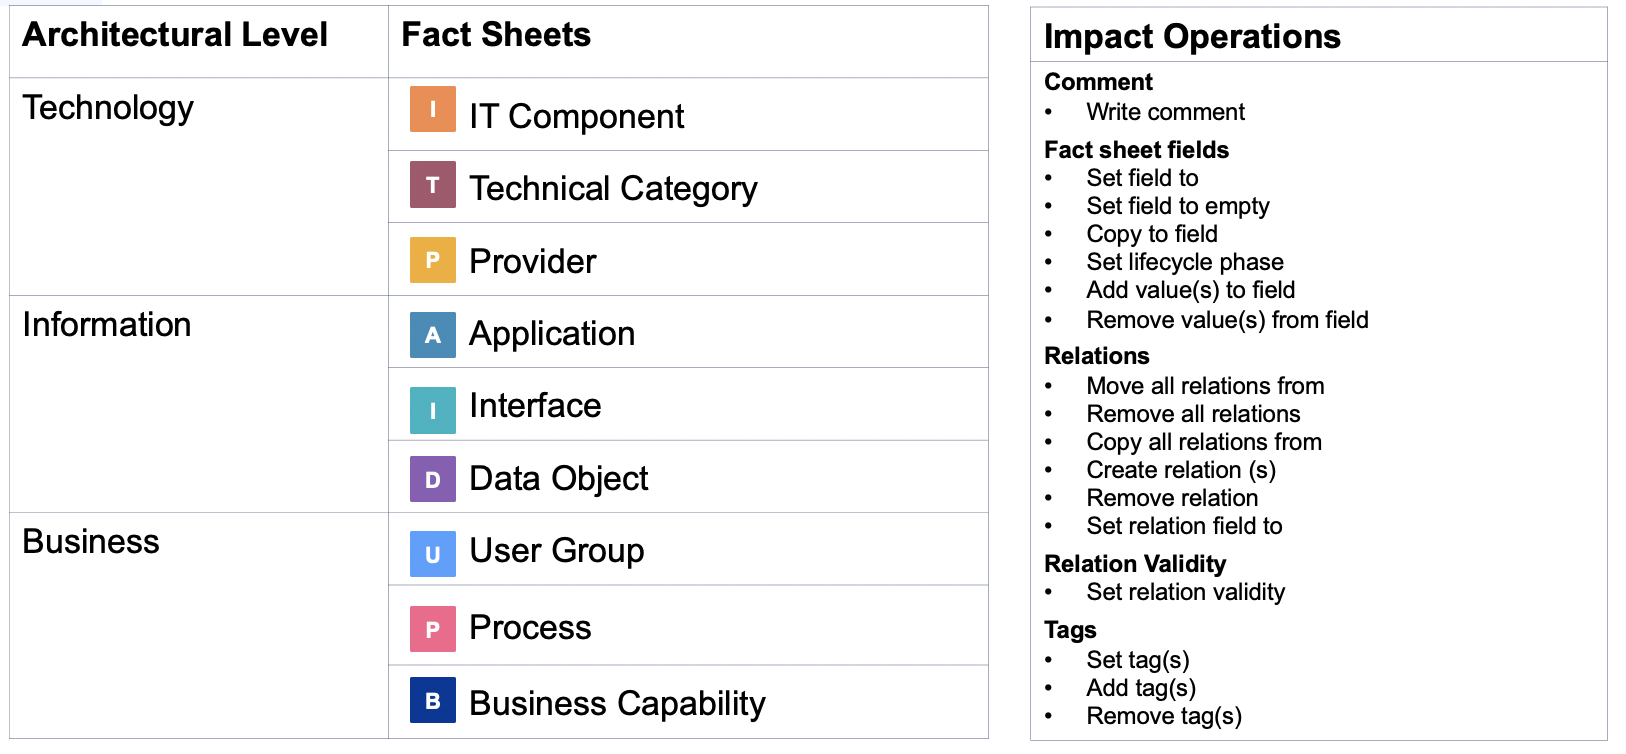Click the User Group U icon
1626x754 pixels.
click(432, 554)
